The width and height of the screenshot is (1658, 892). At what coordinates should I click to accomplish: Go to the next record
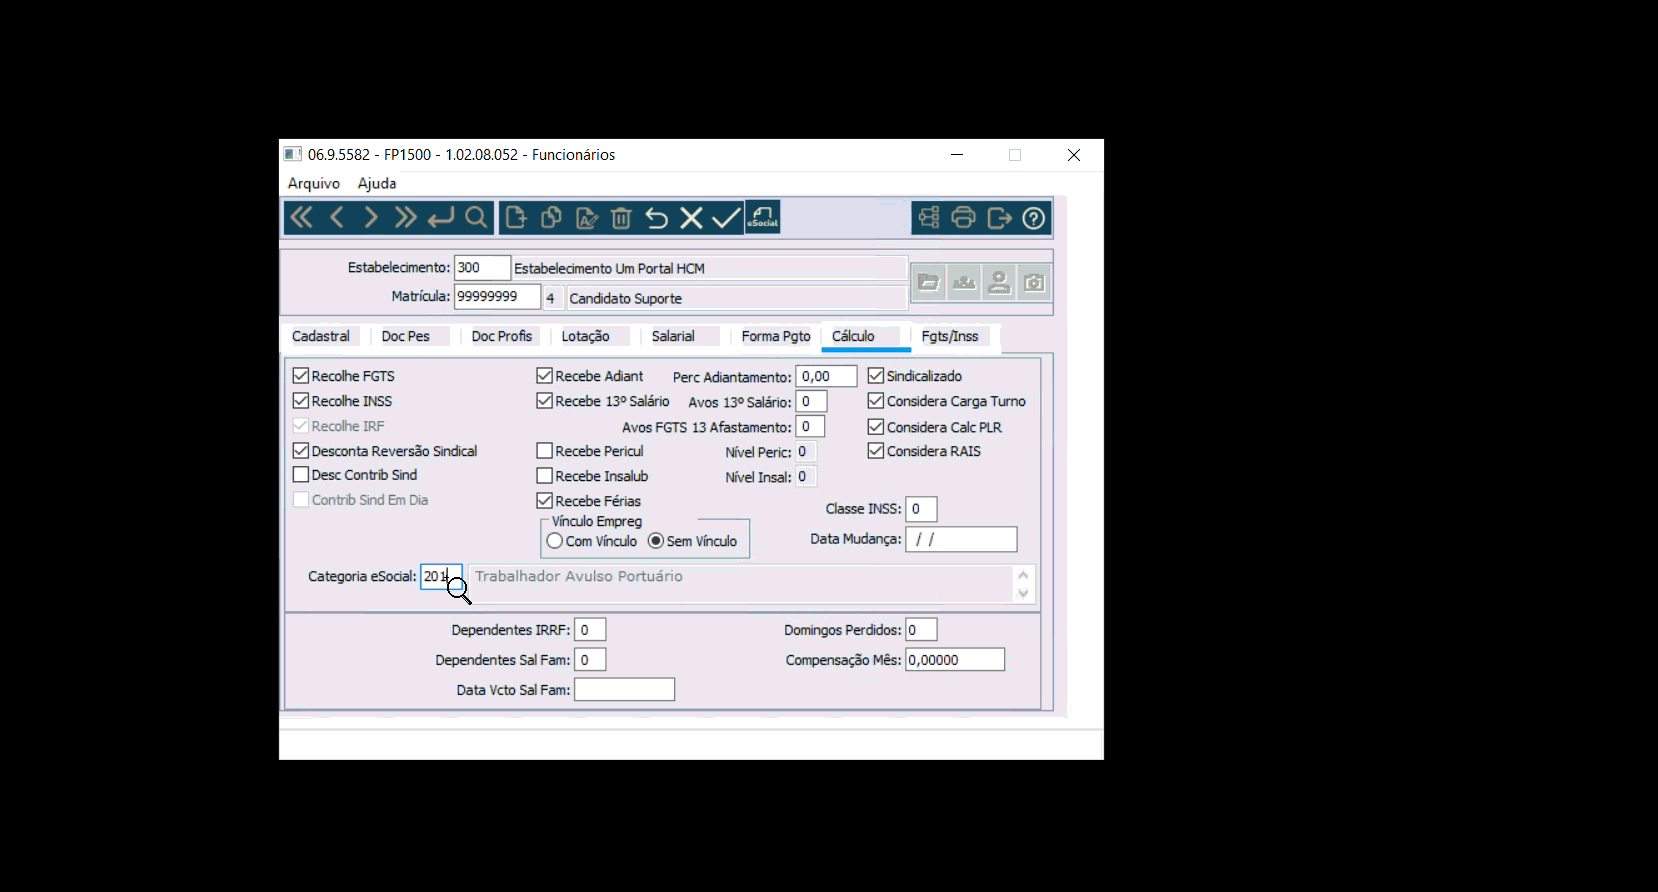[x=371, y=218]
